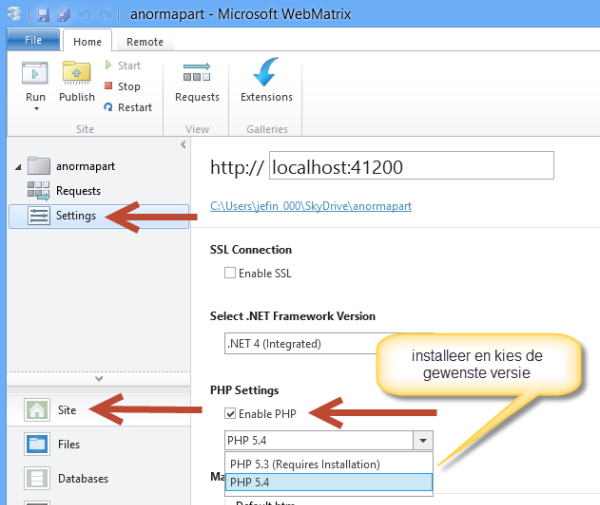Open Requests in the site tree
The image size is (600, 505).
[x=64, y=191]
